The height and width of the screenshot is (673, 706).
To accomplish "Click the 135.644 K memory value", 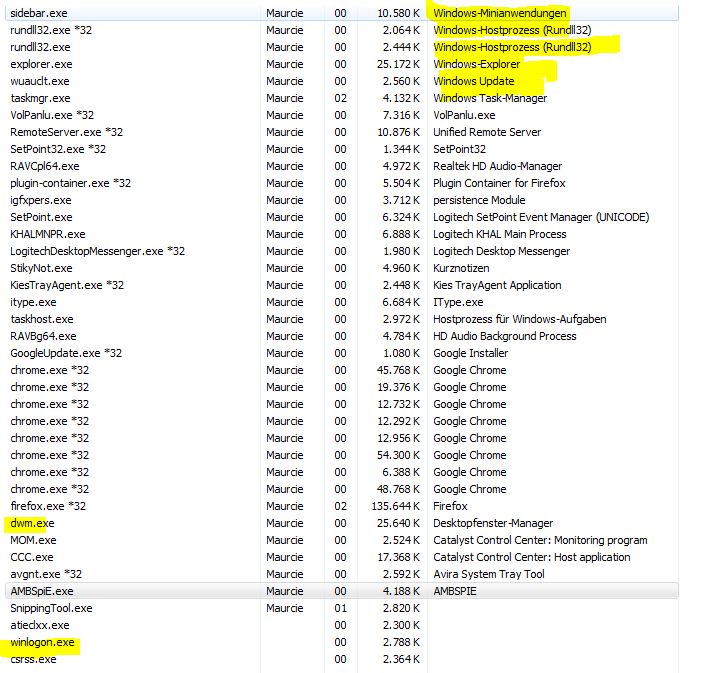I will (x=395, y=506).
